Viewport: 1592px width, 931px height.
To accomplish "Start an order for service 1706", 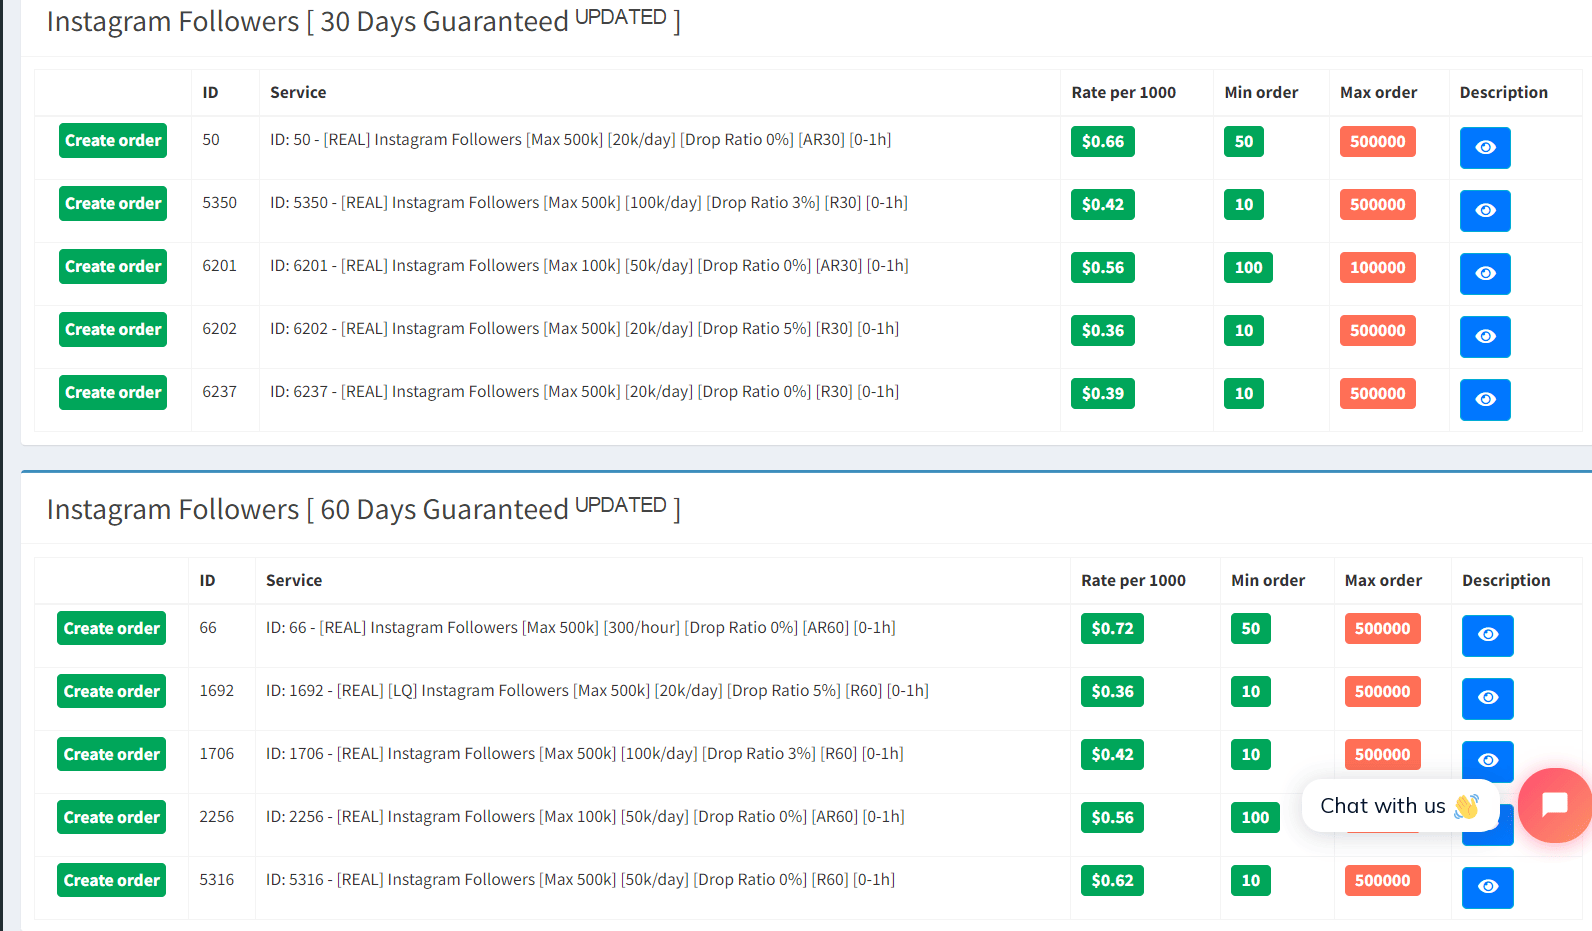I will [x=111, y=755].
